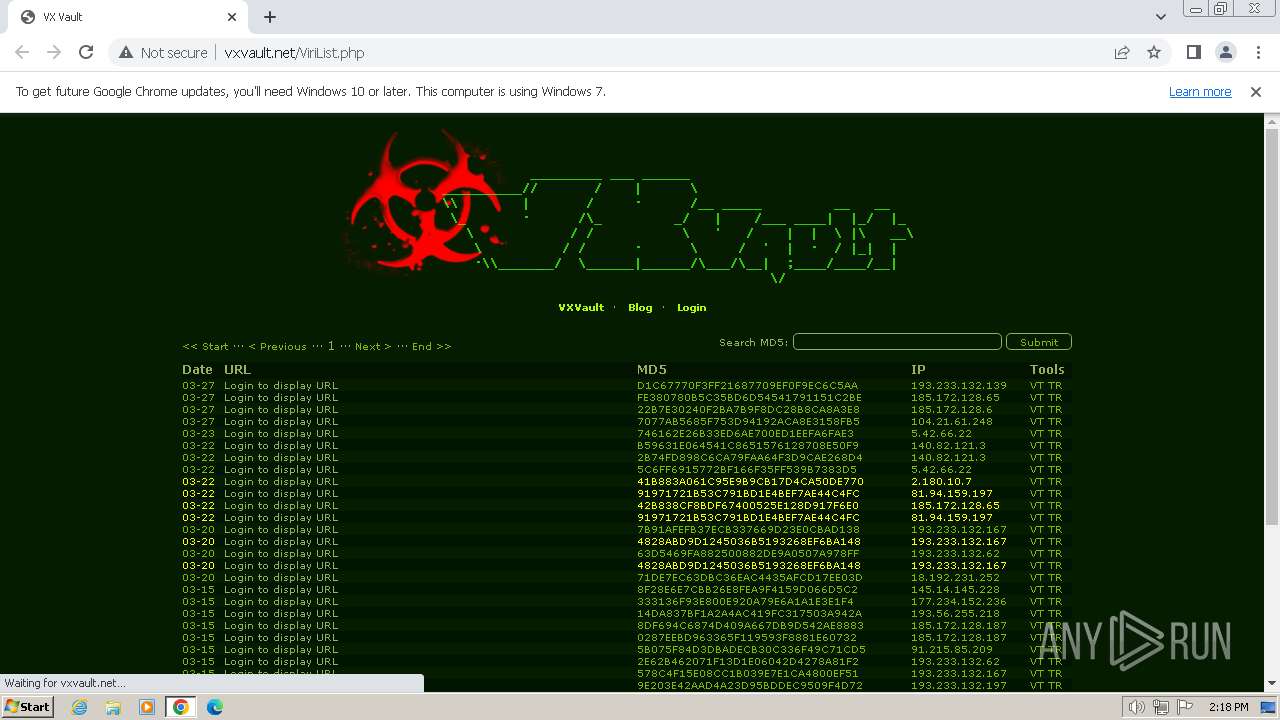Open the tab search chevron
This screenshot has height=720, width=1280.
pos(1161,17)
